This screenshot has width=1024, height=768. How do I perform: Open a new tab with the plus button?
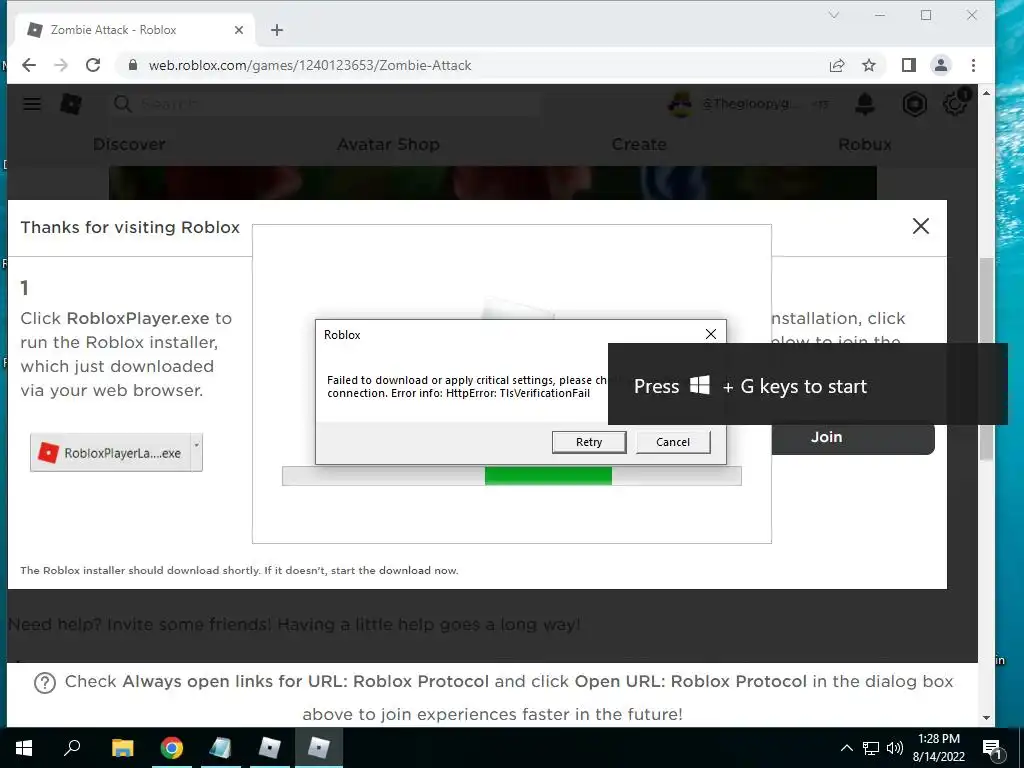pyautogui.click(x=277, y=30)
